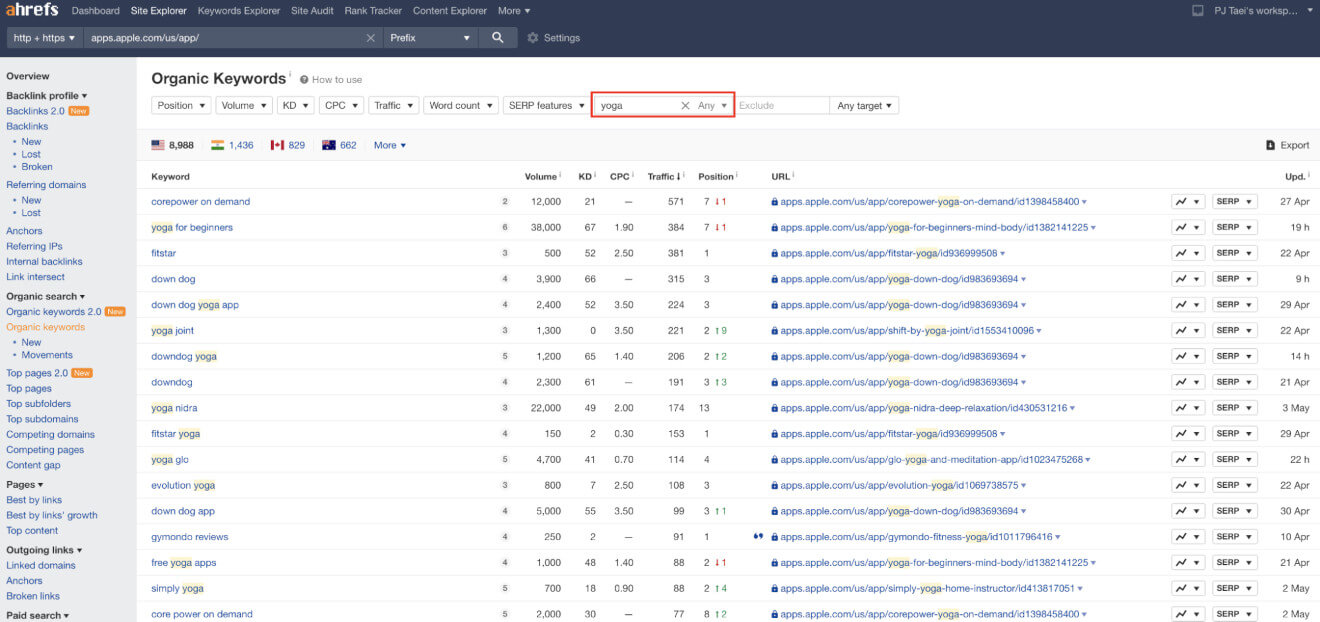Open the KD filter dropdown

coord(295,105)
